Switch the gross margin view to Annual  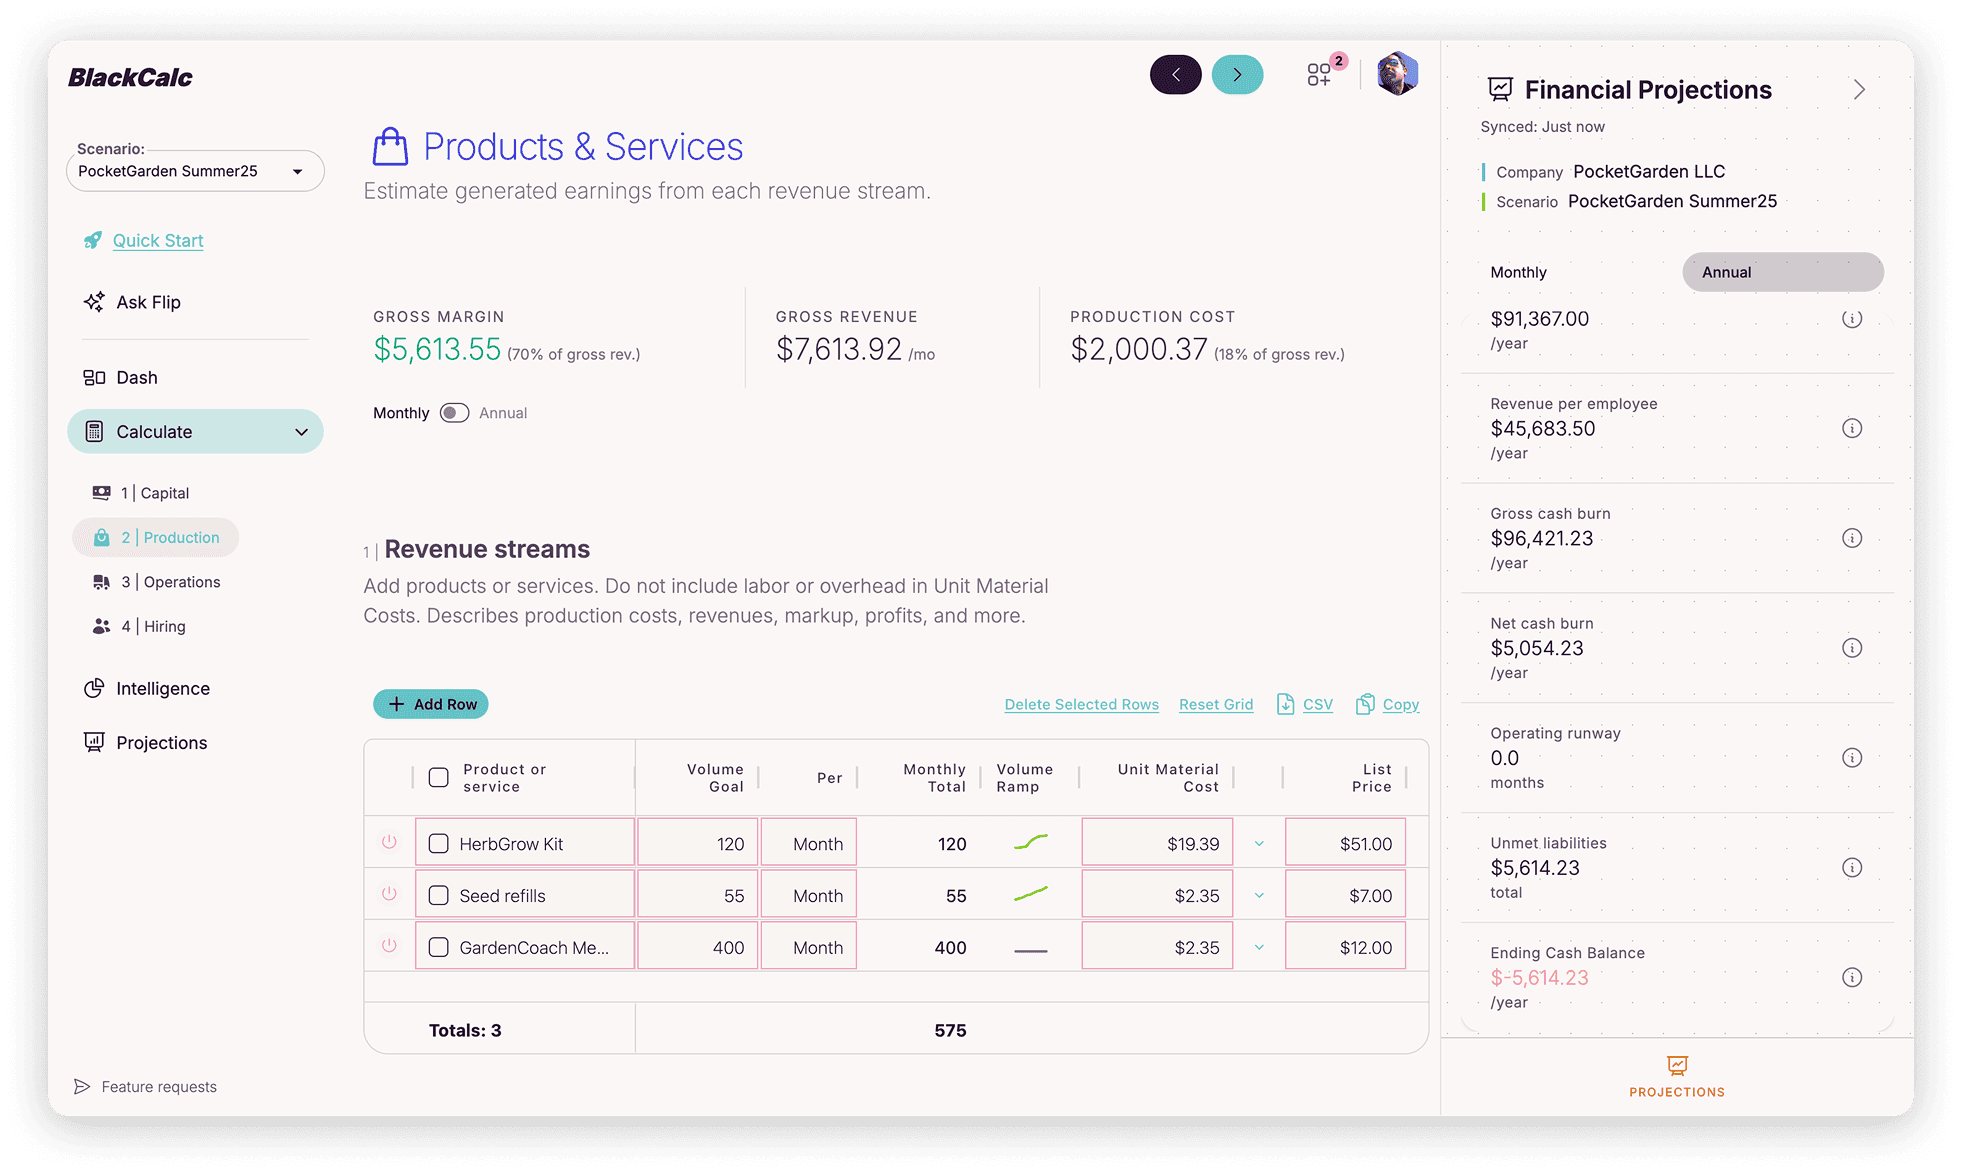455,412
